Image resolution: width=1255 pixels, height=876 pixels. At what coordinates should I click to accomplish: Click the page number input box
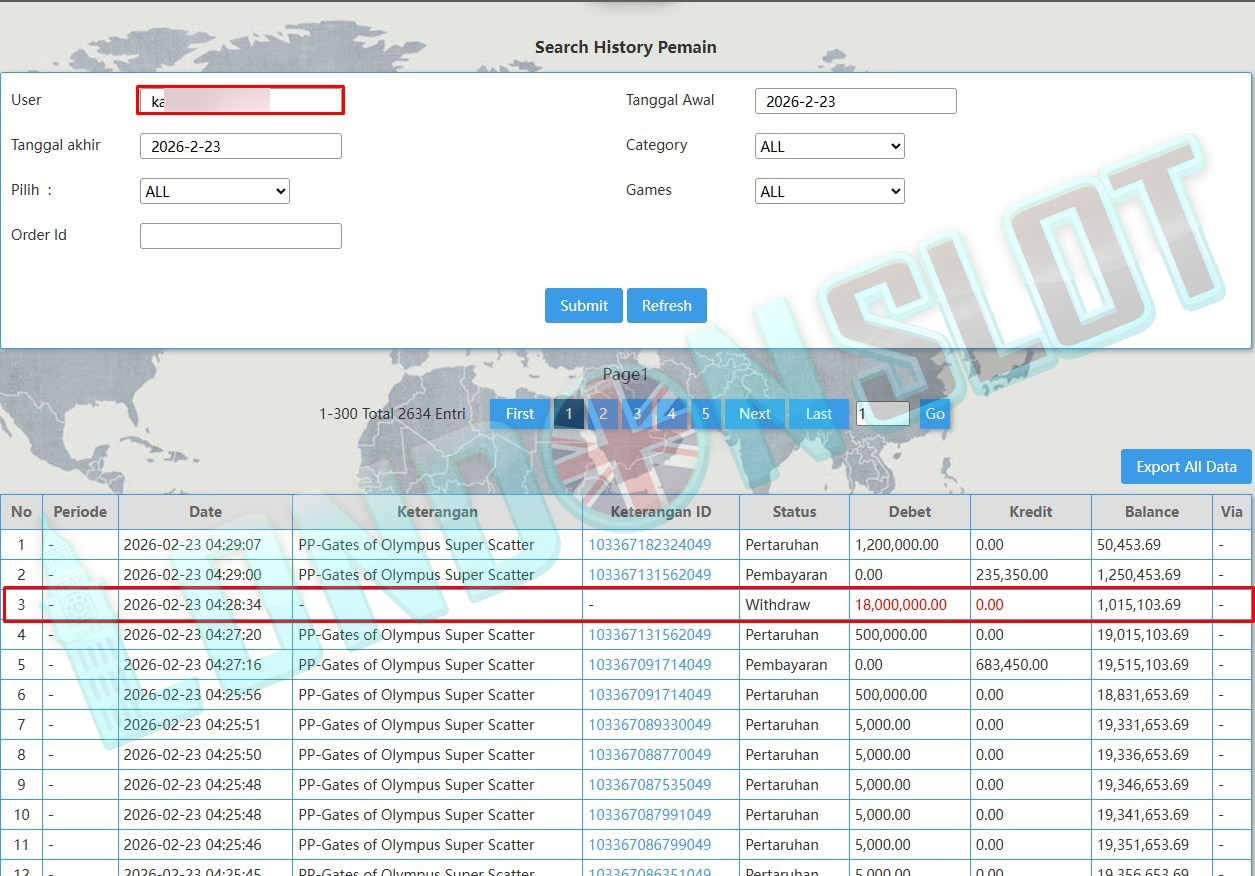tap(882, 414)
